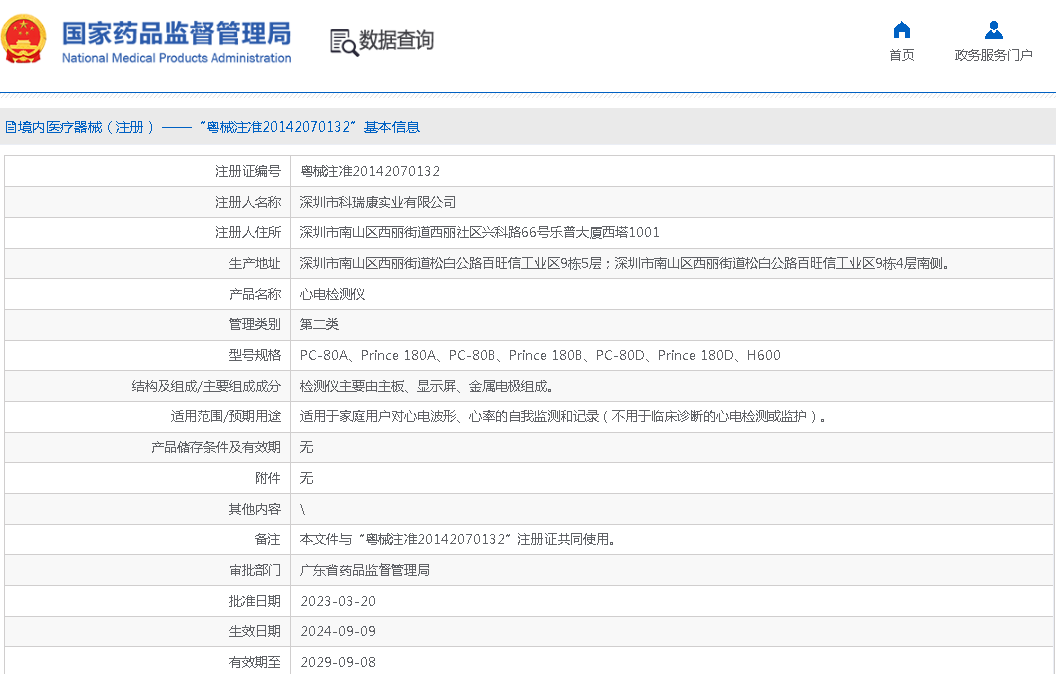Viewport: 1056px width, 674px height.
Task: Click the national emblem logo
Action: [24, 40]
